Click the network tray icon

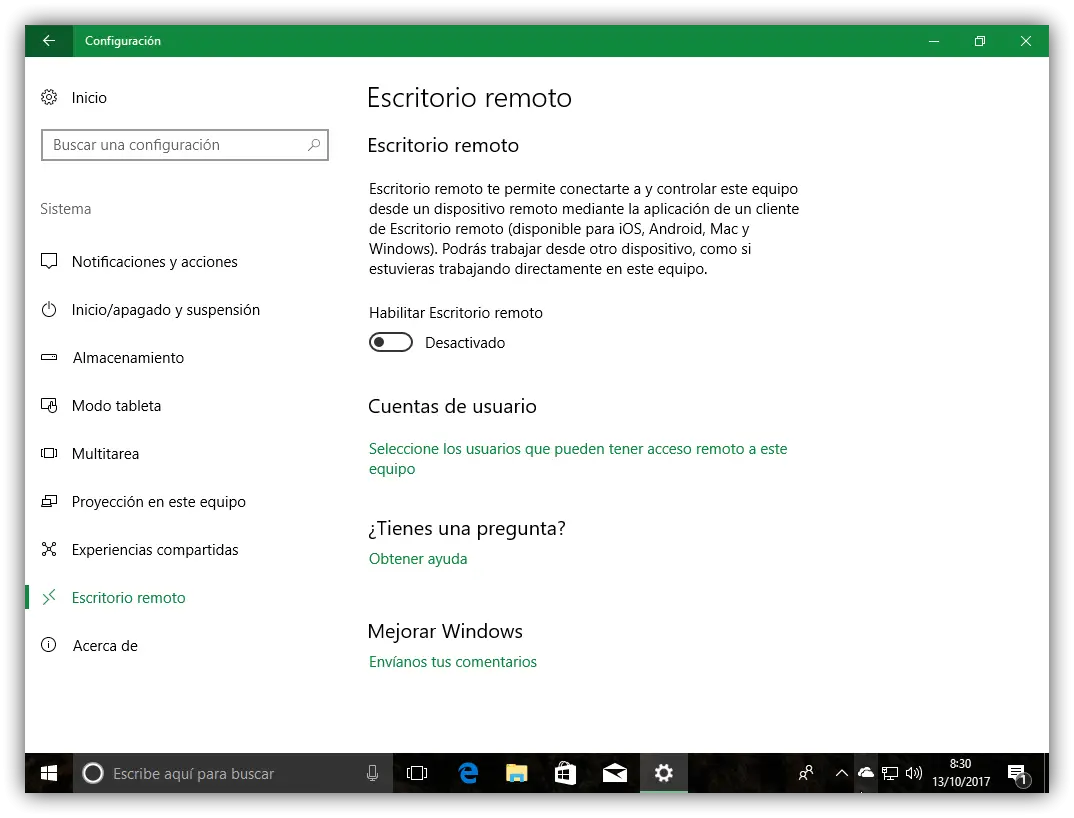coord(890,773)
